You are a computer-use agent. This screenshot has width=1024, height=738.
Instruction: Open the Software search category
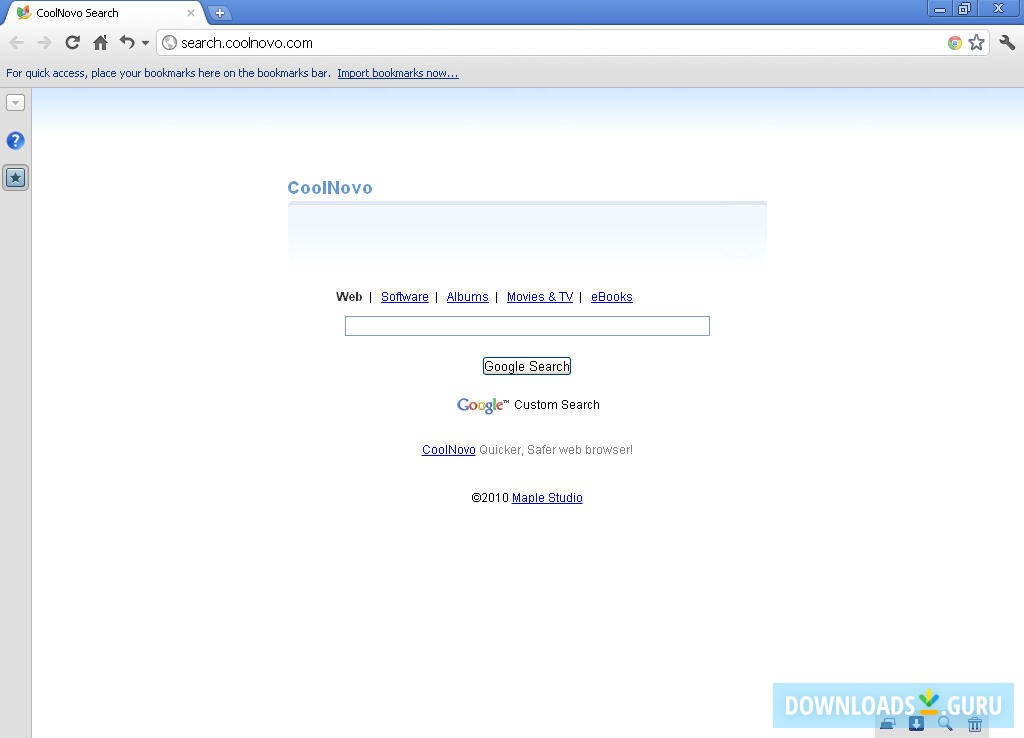tap(405, 297)
